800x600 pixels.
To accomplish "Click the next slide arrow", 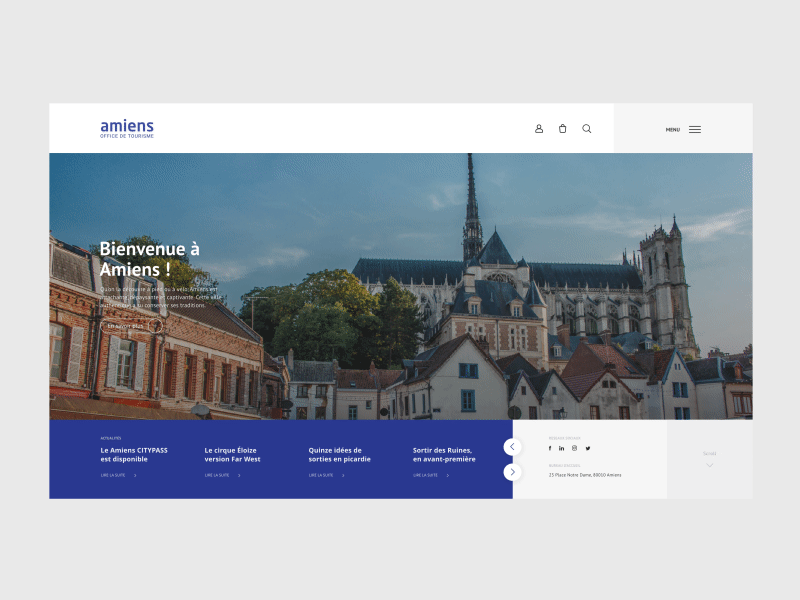I will coord(511,471).
